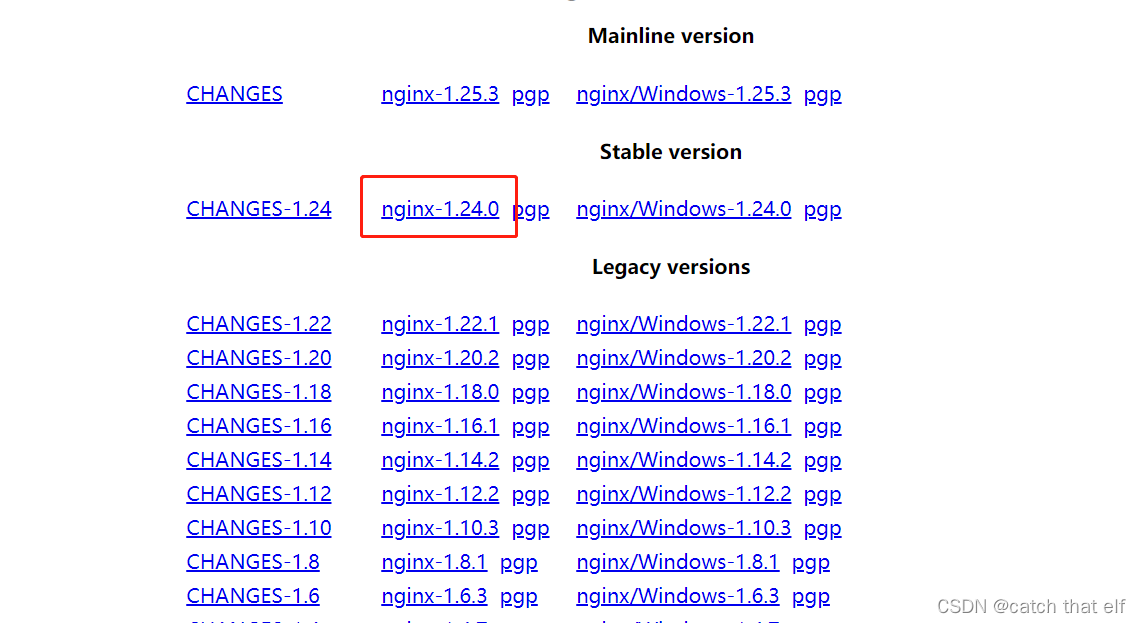Open CHANGES-1.22 changelog
The height and width of the screenshot is (623, 1141).
pos(258,323)
